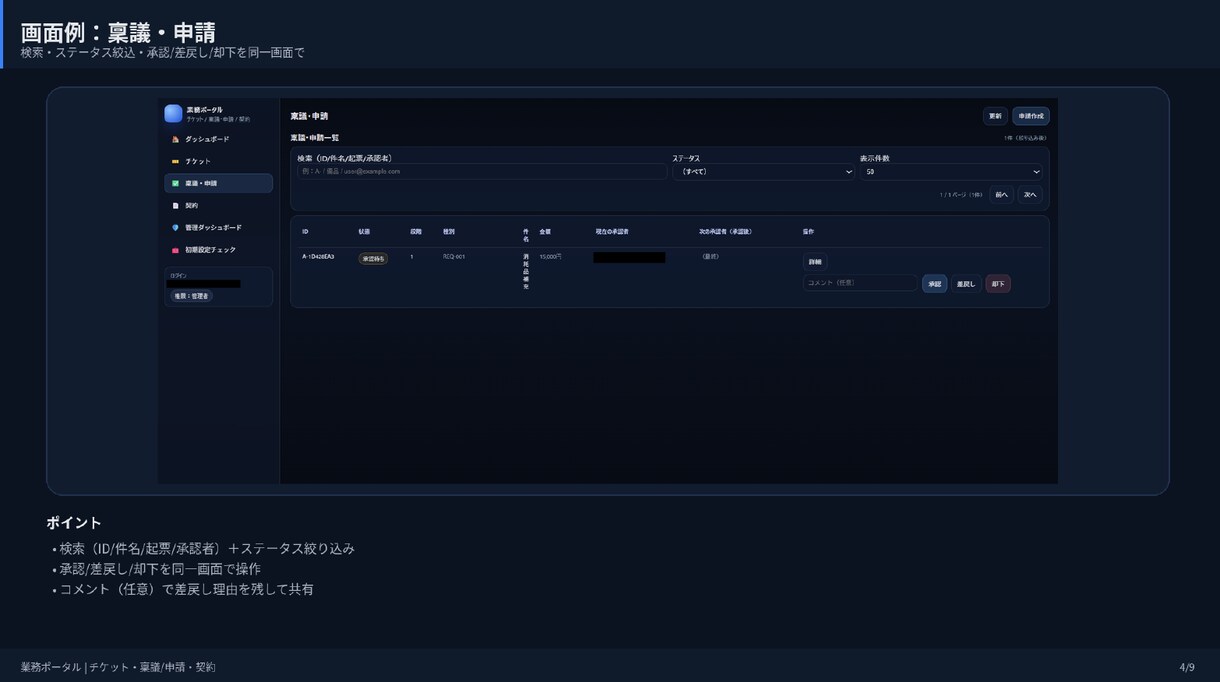Click the footer text 業務ポータル | チケット・稟議/申請・契約
Image resolution: width=1220 pixels, height=682 pixels.
[118, 667]
